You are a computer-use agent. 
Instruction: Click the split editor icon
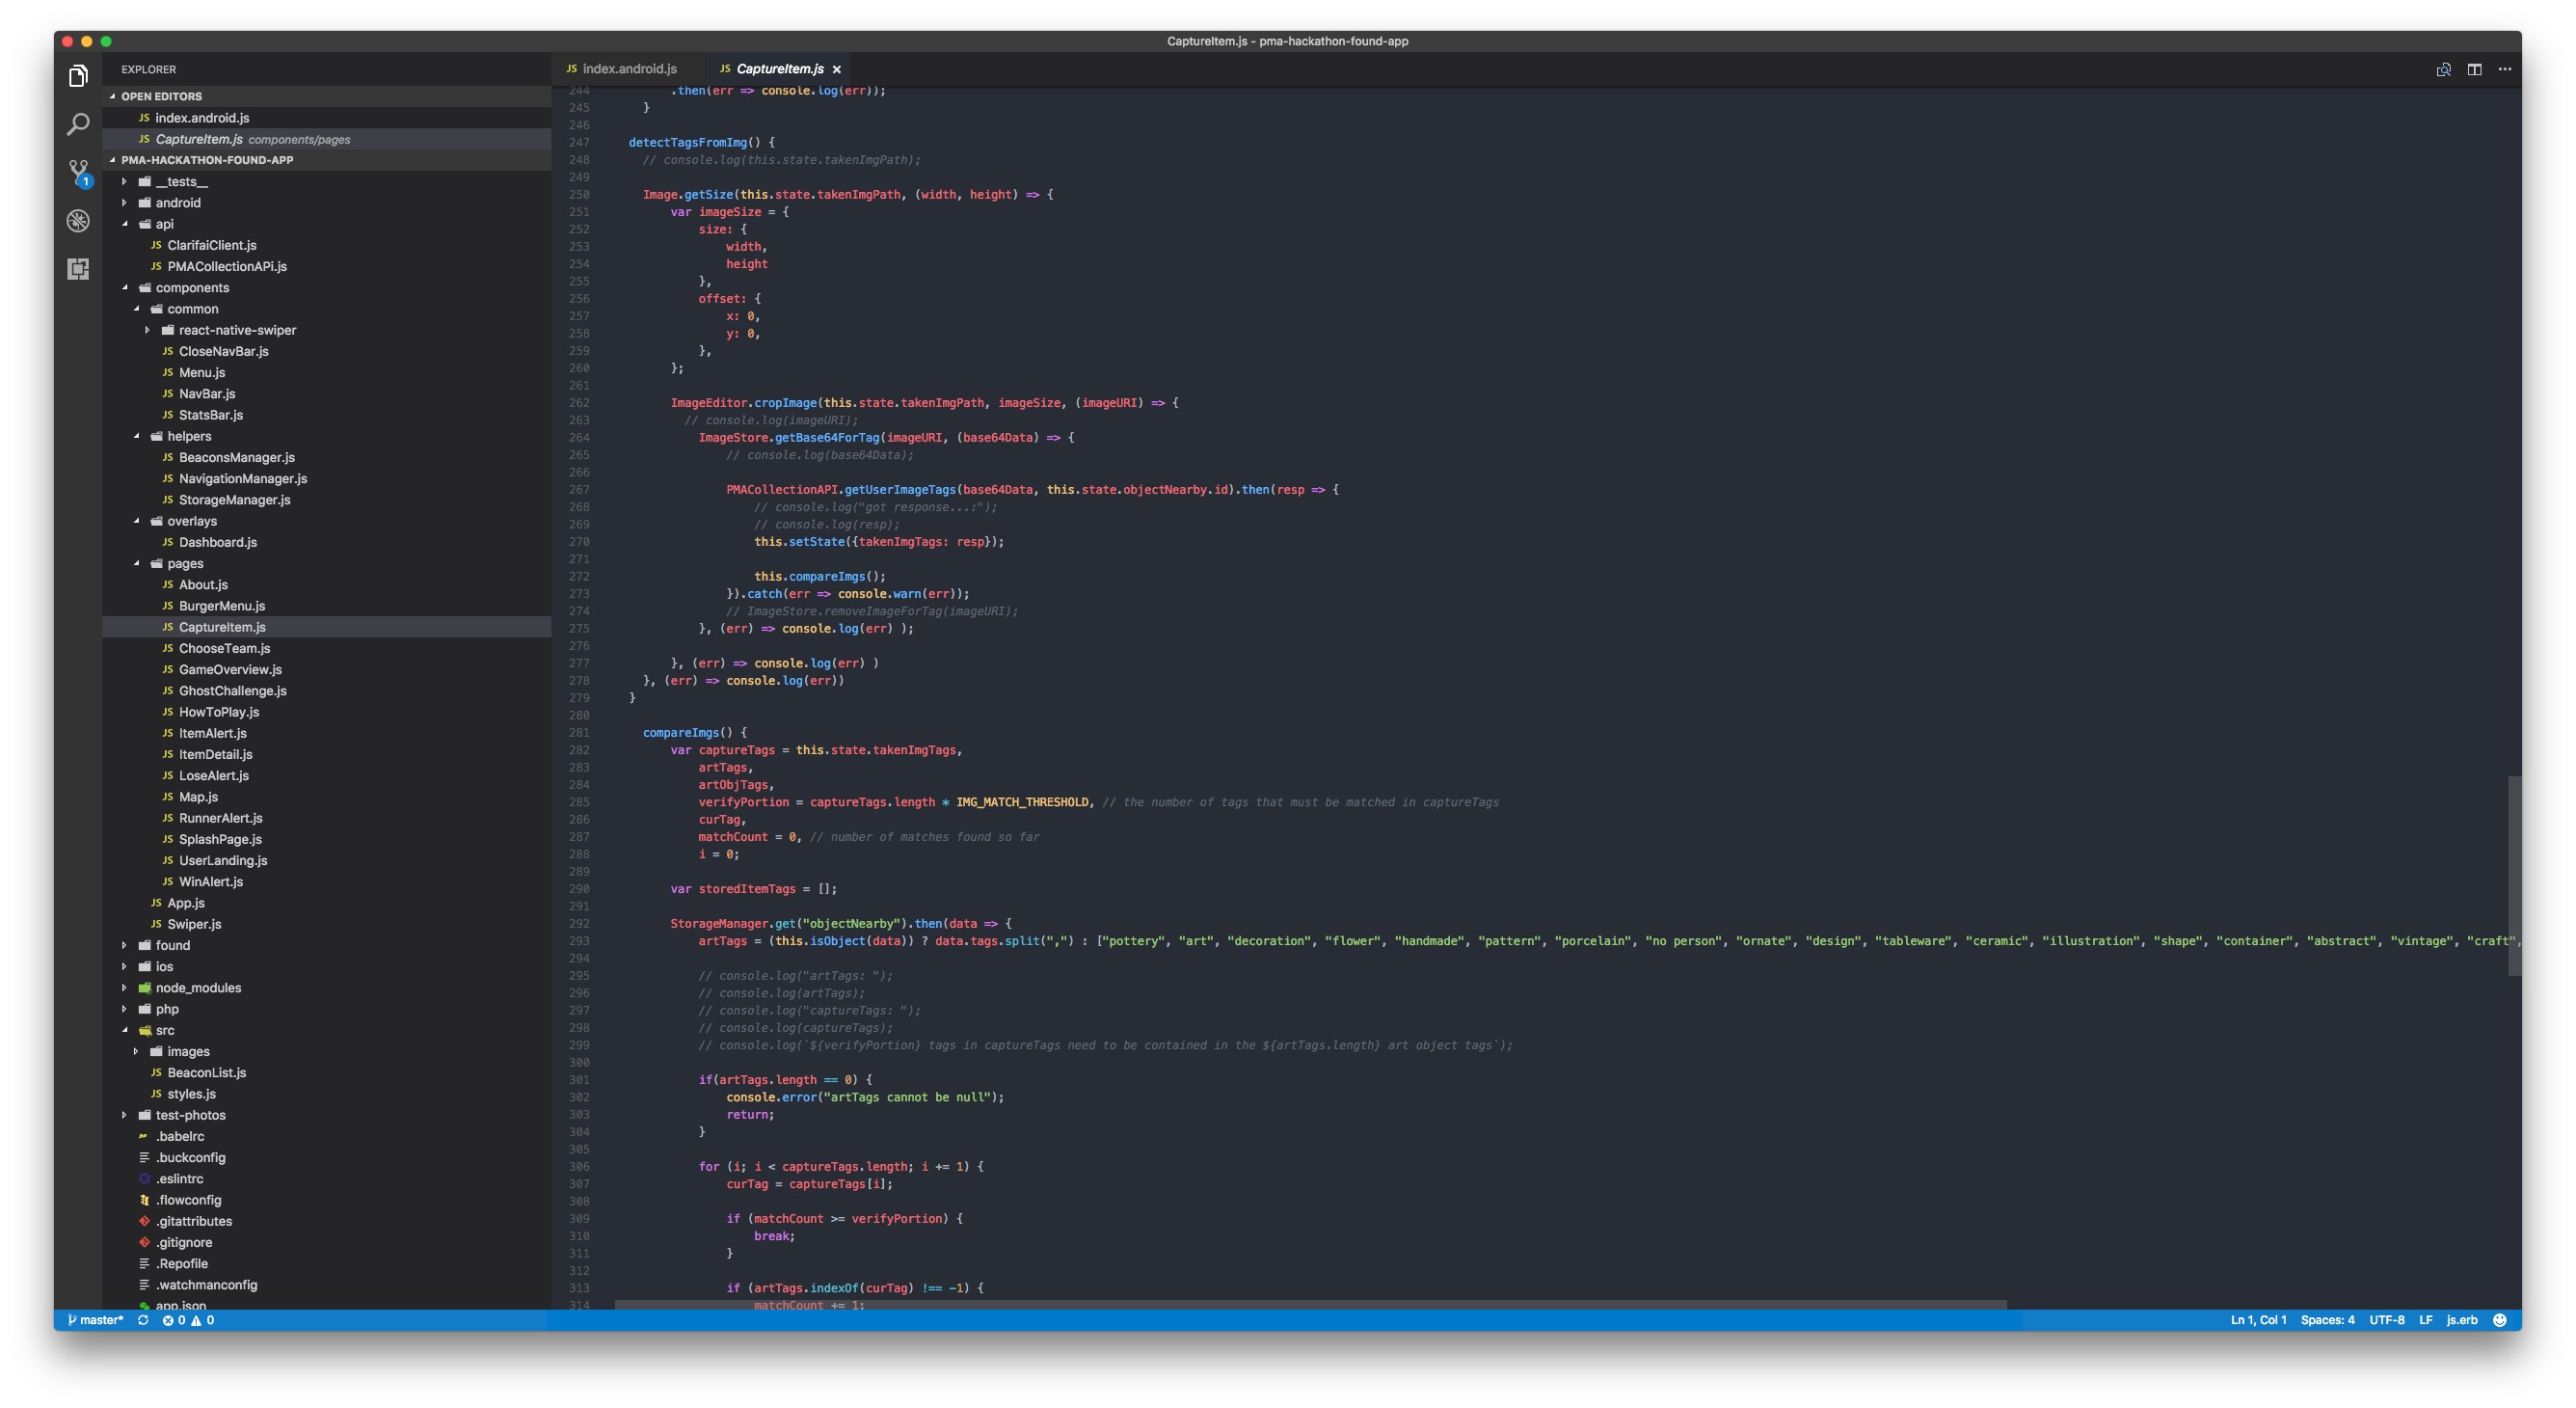[x=2473, y=69]
